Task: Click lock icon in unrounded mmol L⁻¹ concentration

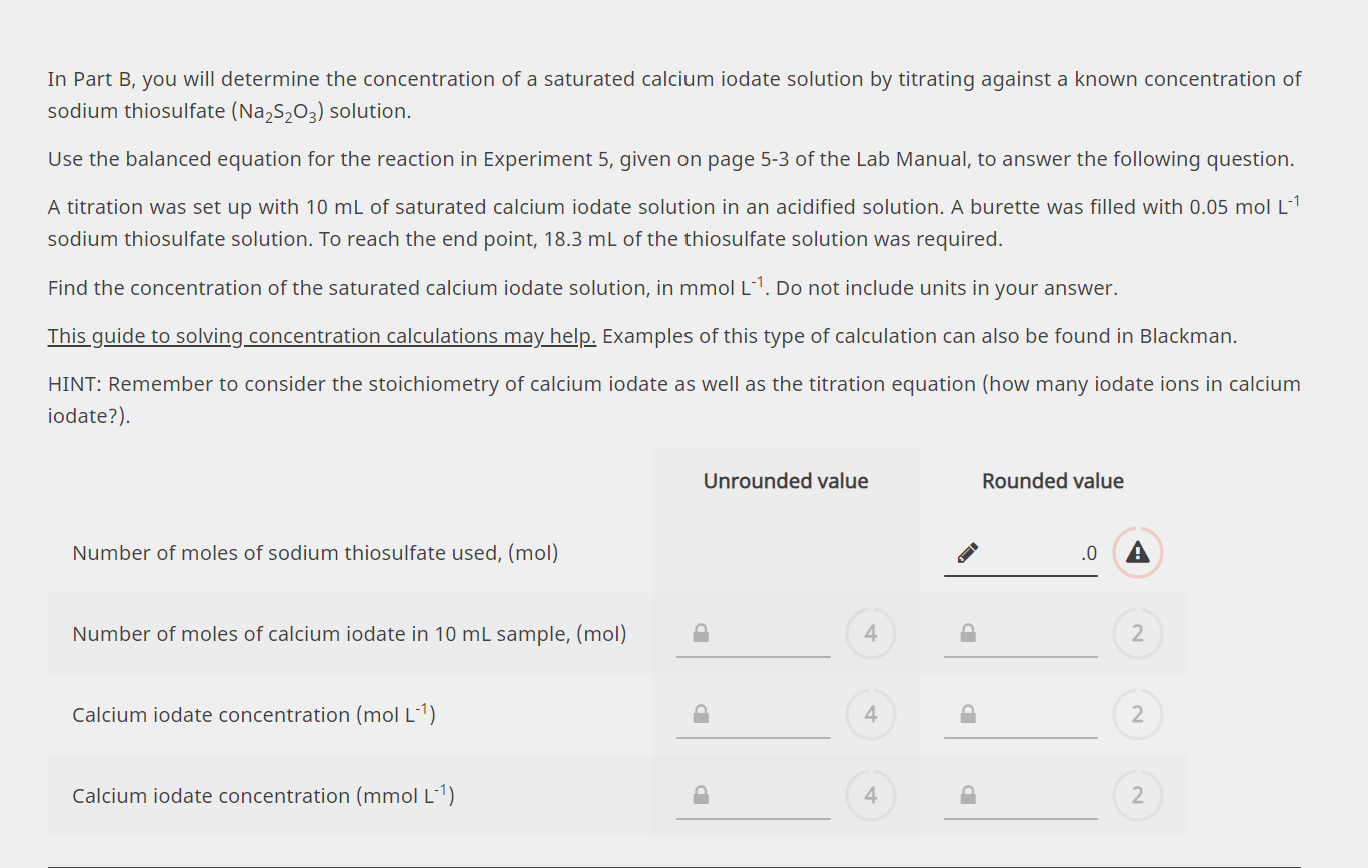Action: coord(701,795)
